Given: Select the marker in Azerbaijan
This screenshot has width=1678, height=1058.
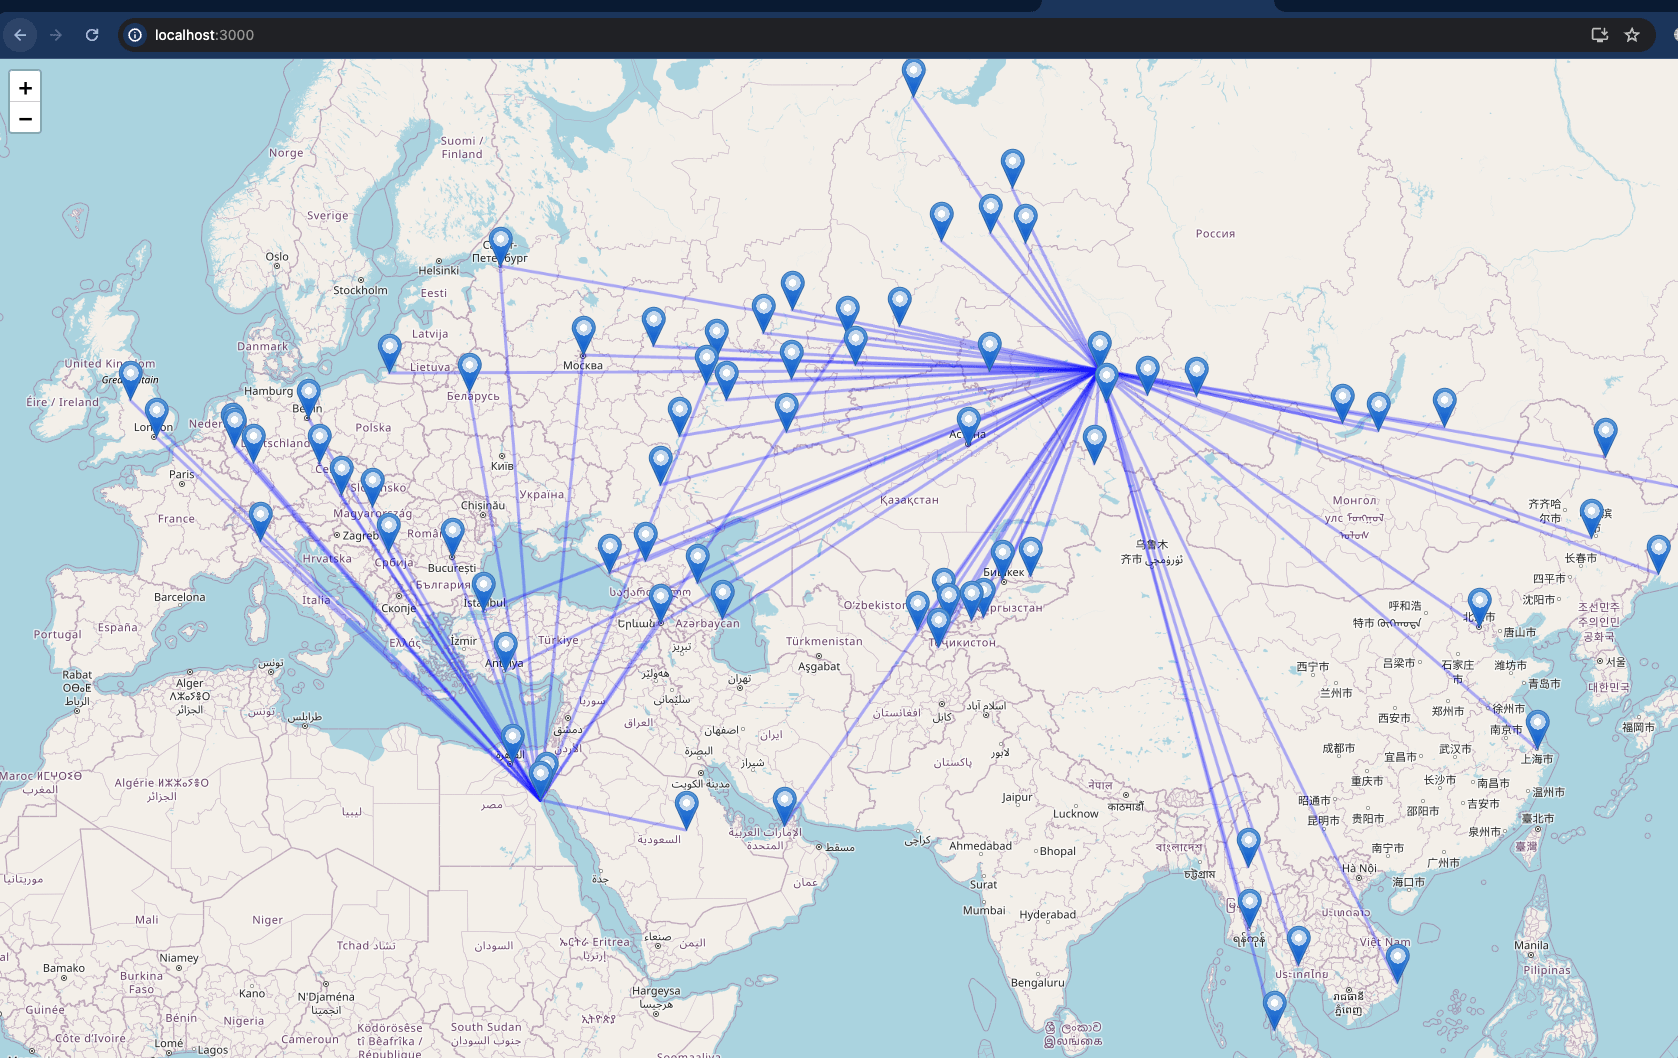Looking at the screenshot, I should click(722, 598).
